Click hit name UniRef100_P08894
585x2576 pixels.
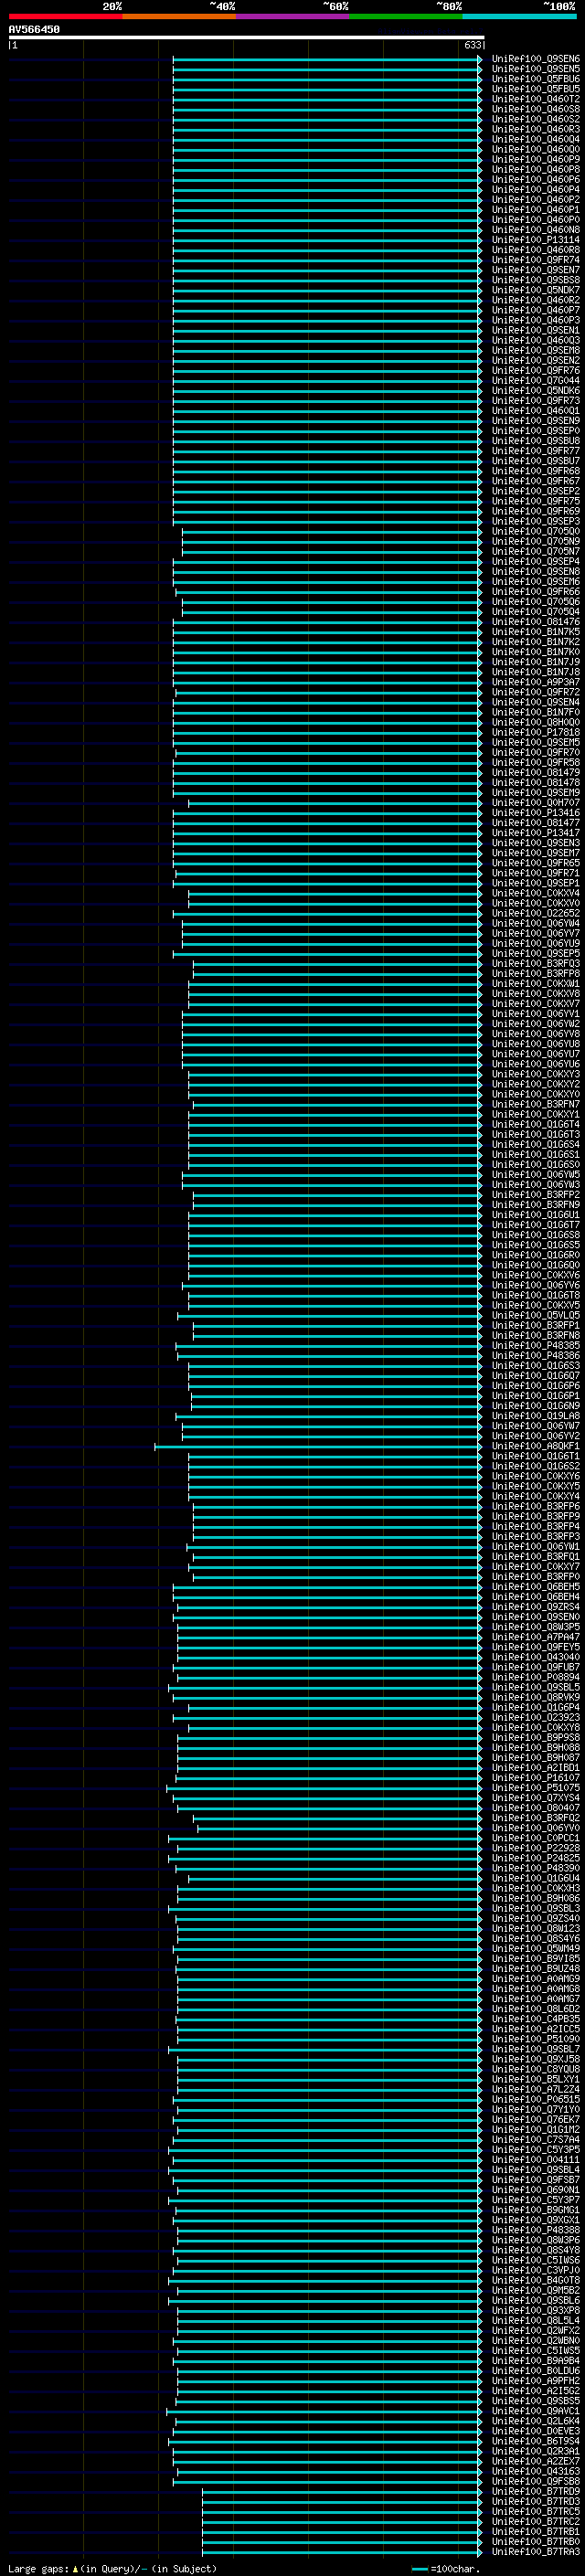tap(535, 1677)
